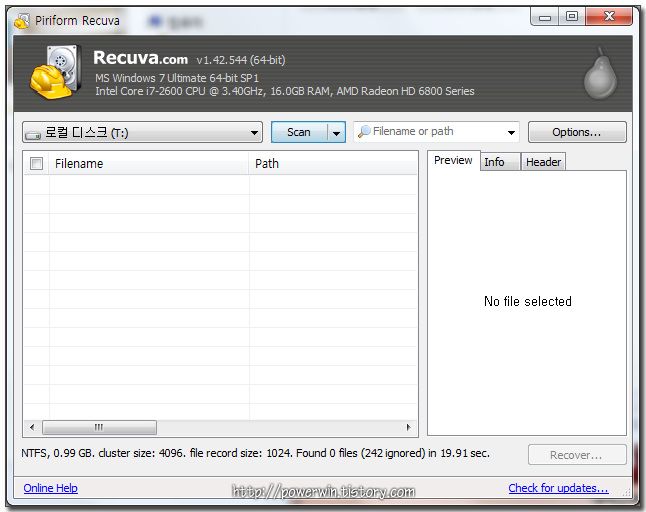Minimize the Piriform Recuva window

pyautogui.click(x=545, y=17)
